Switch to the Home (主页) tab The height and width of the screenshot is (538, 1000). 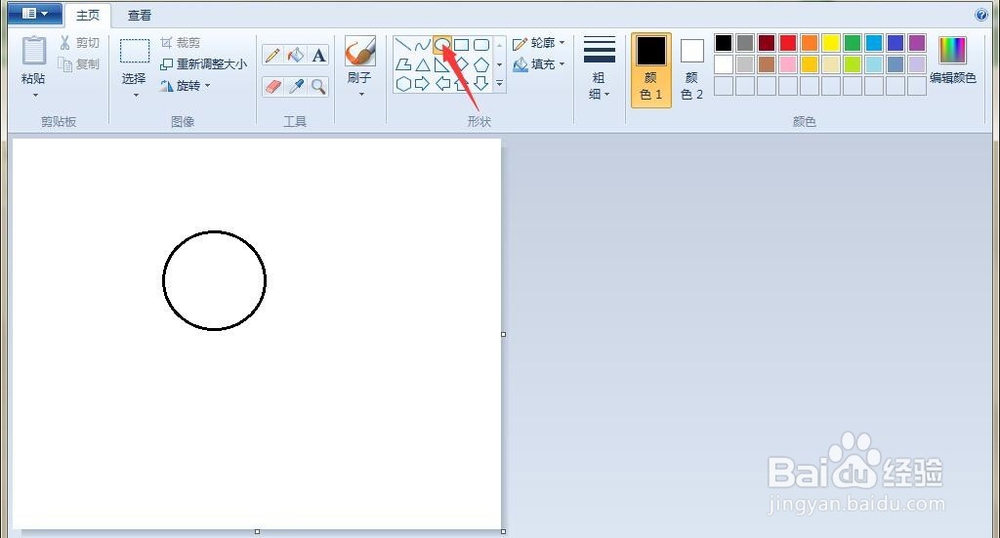click(87, 15)
